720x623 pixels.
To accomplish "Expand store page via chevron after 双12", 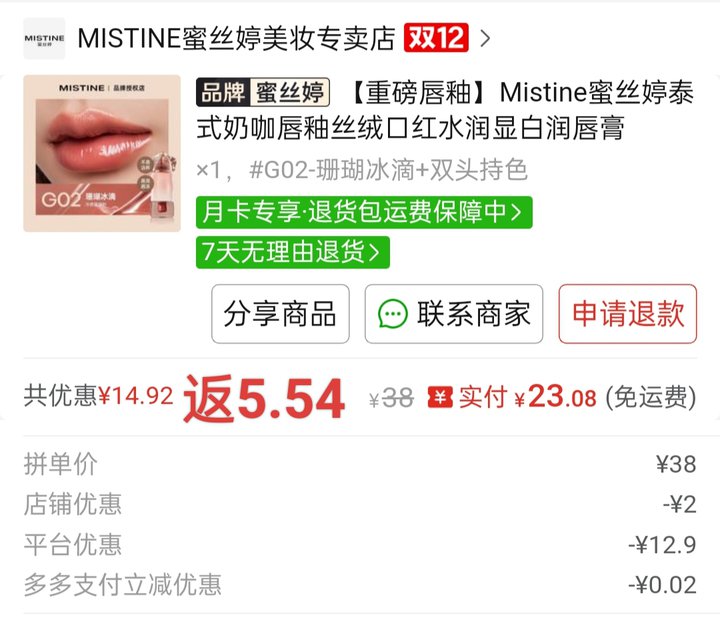I will [485, 38].
